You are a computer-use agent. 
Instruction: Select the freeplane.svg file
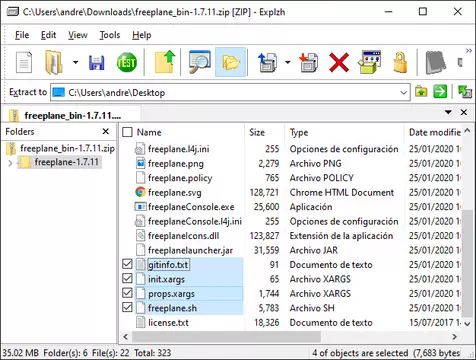coord(175,193)
